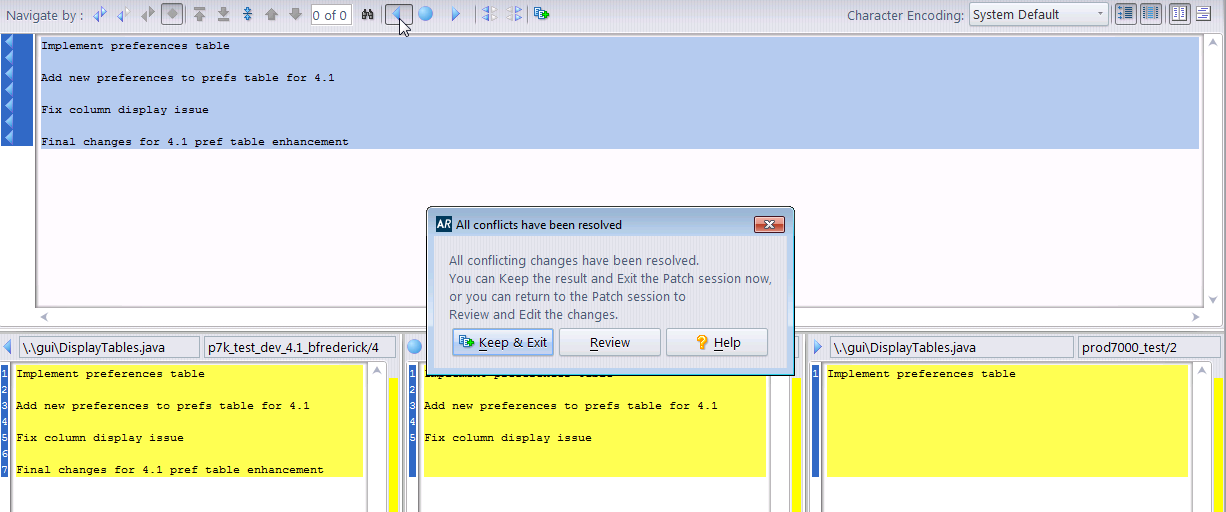
Task: Open the Character Encoding dropdown
Action: pos(1038,15)
